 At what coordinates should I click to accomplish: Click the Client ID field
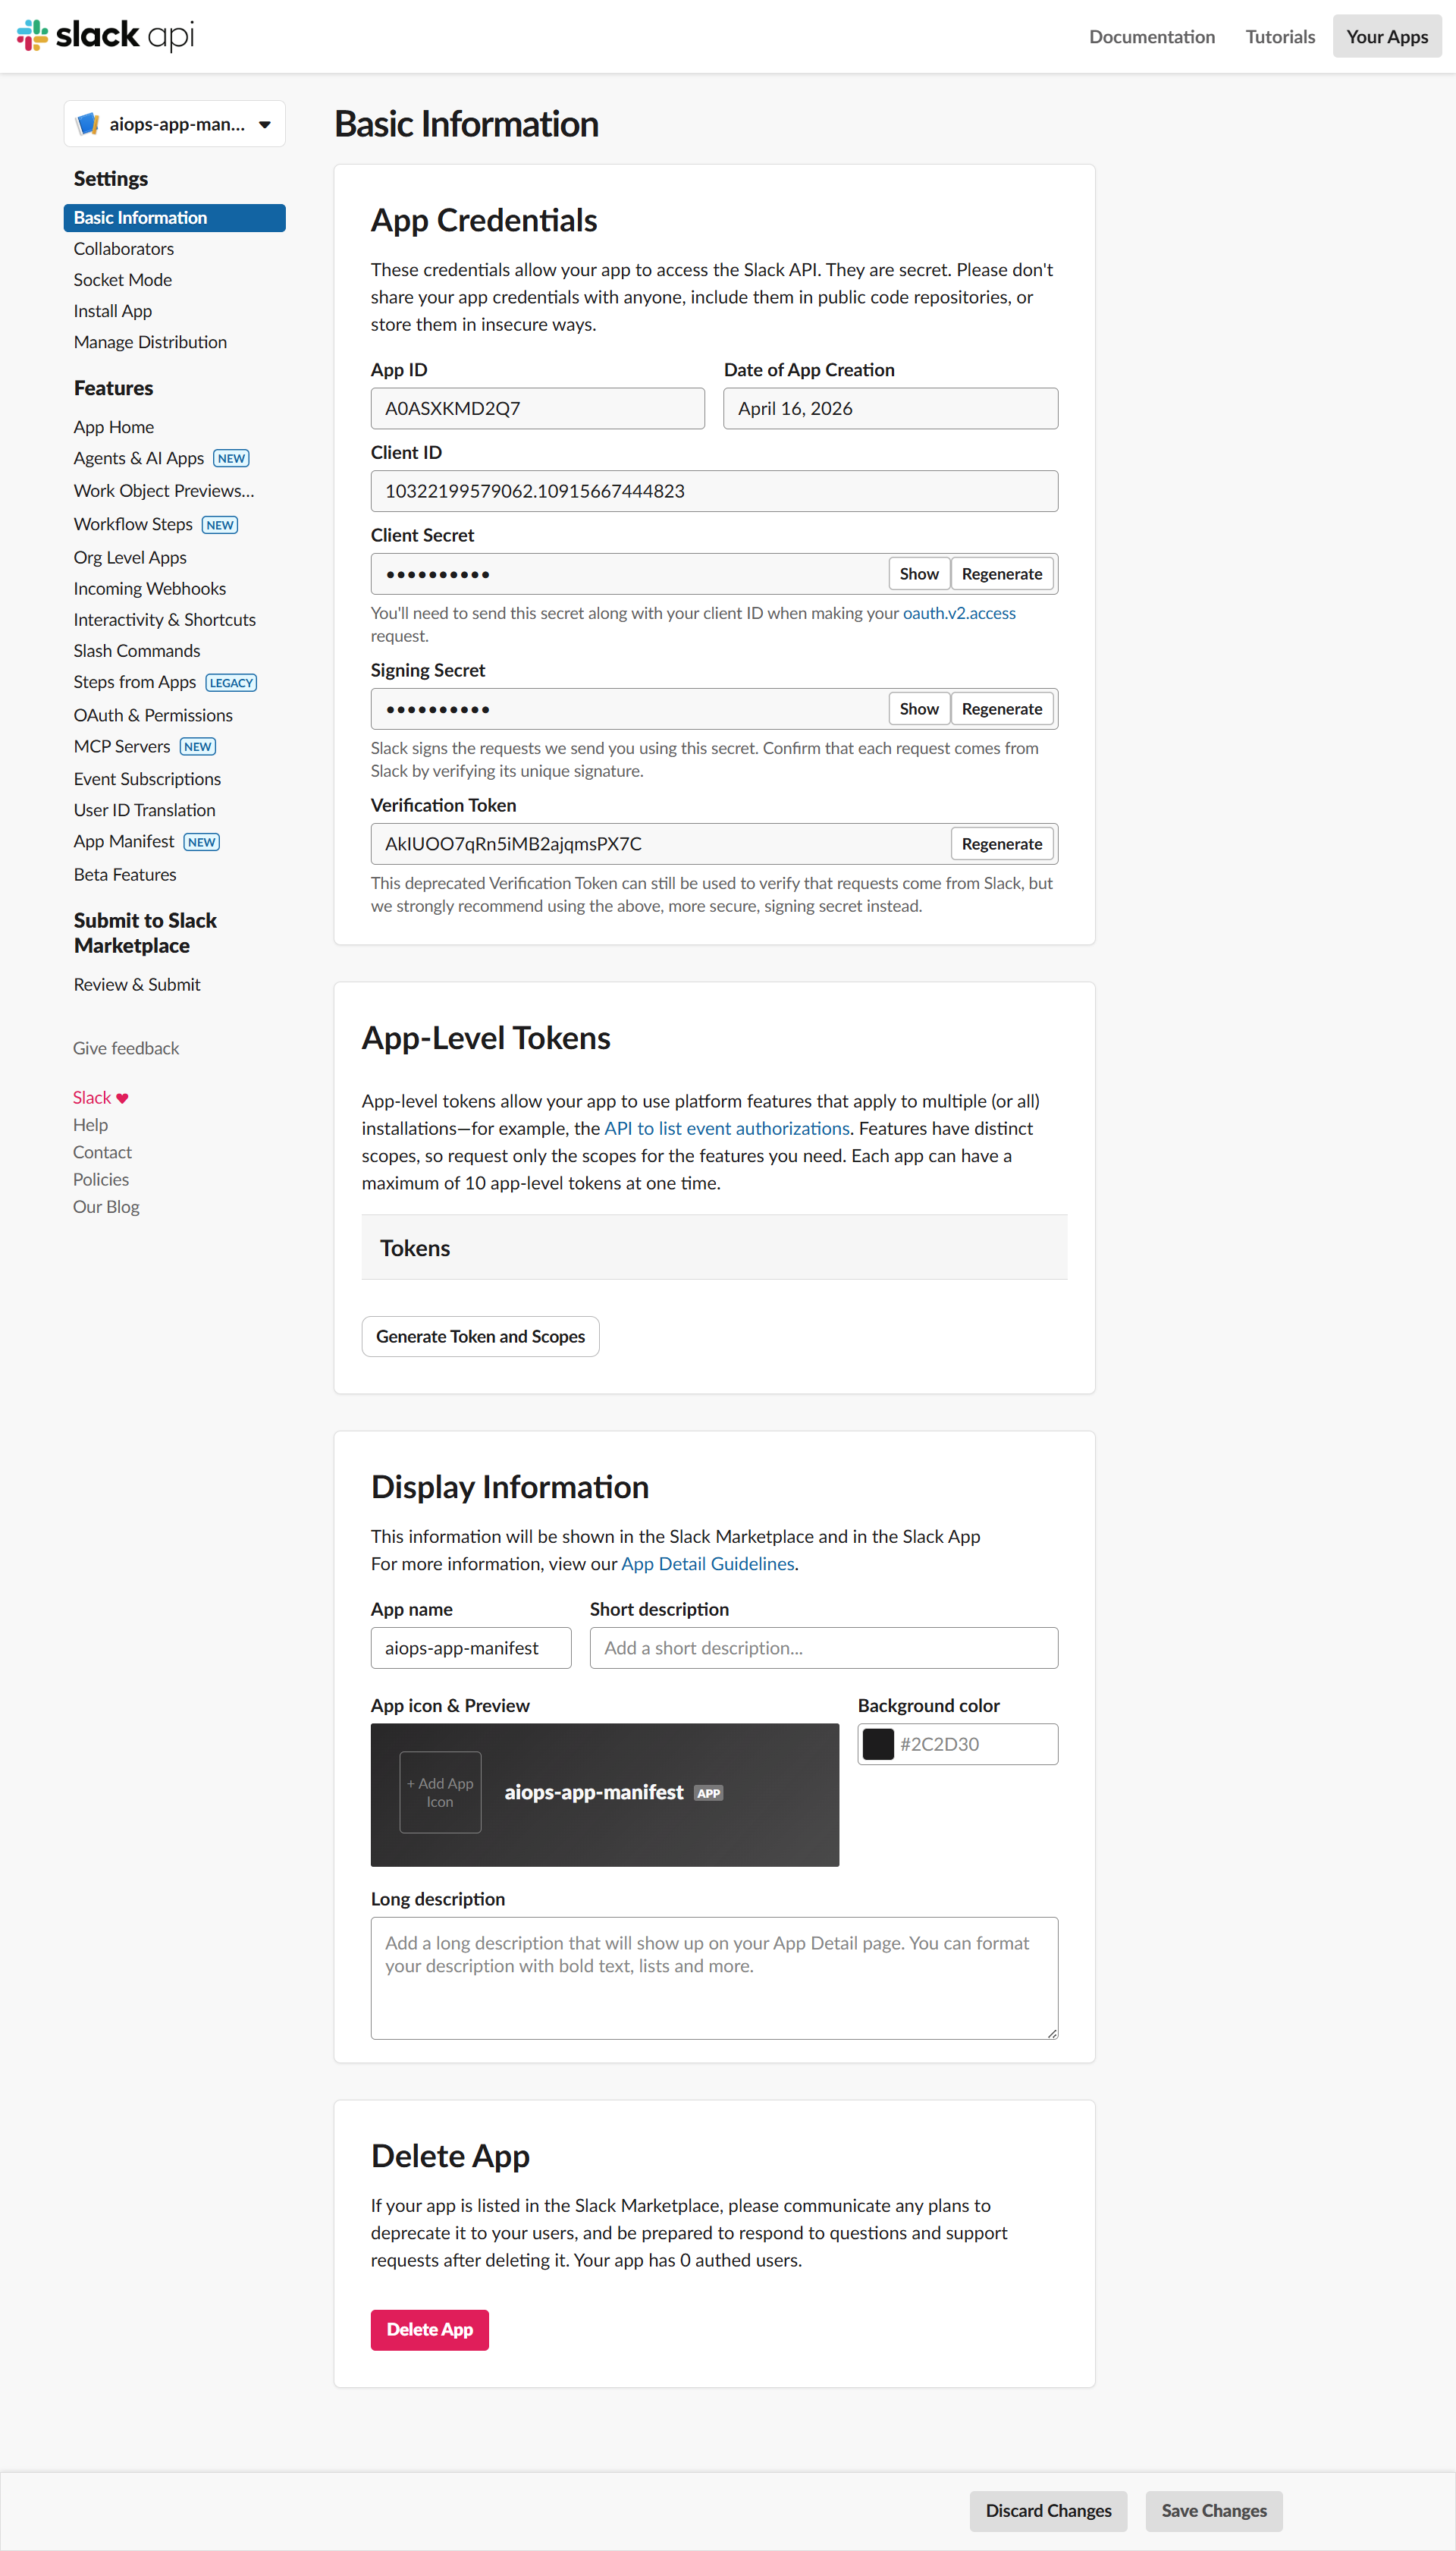(714, 492)
